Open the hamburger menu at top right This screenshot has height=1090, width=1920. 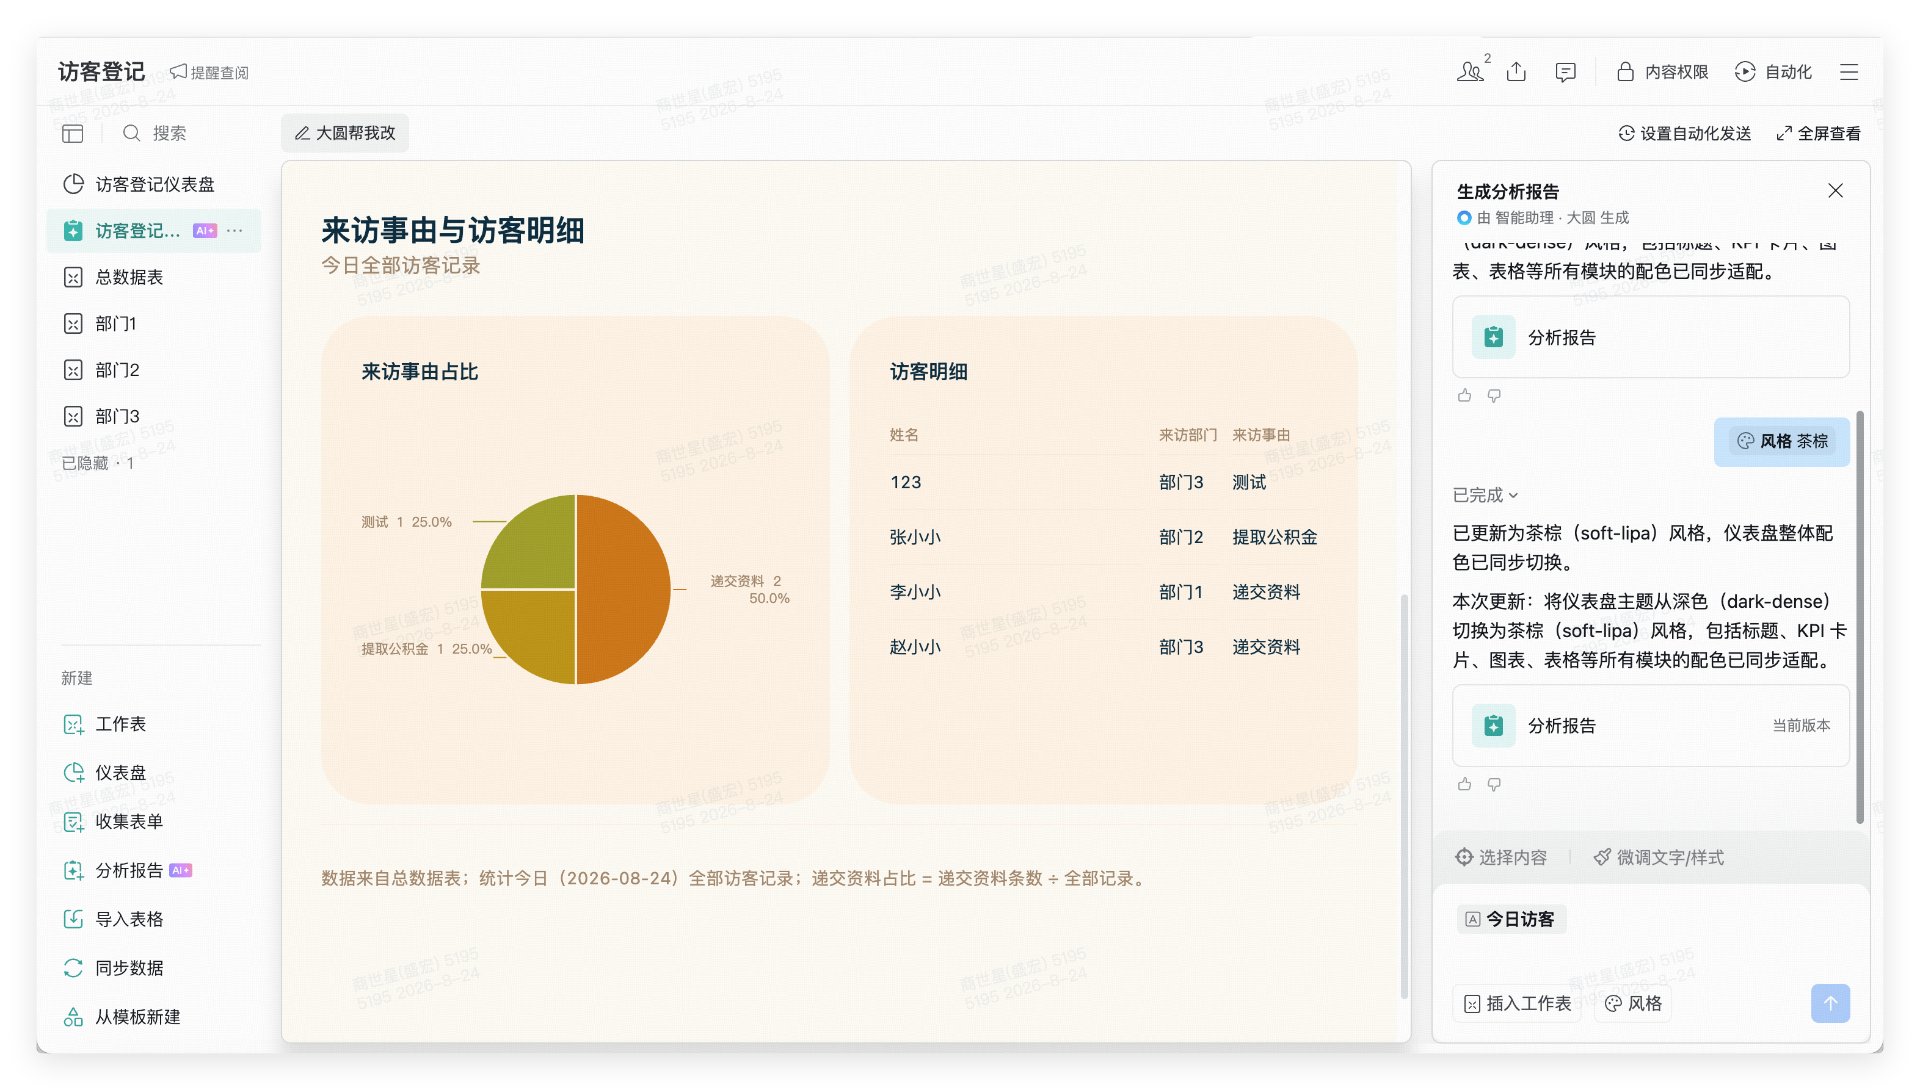(x=1849, y=72)
